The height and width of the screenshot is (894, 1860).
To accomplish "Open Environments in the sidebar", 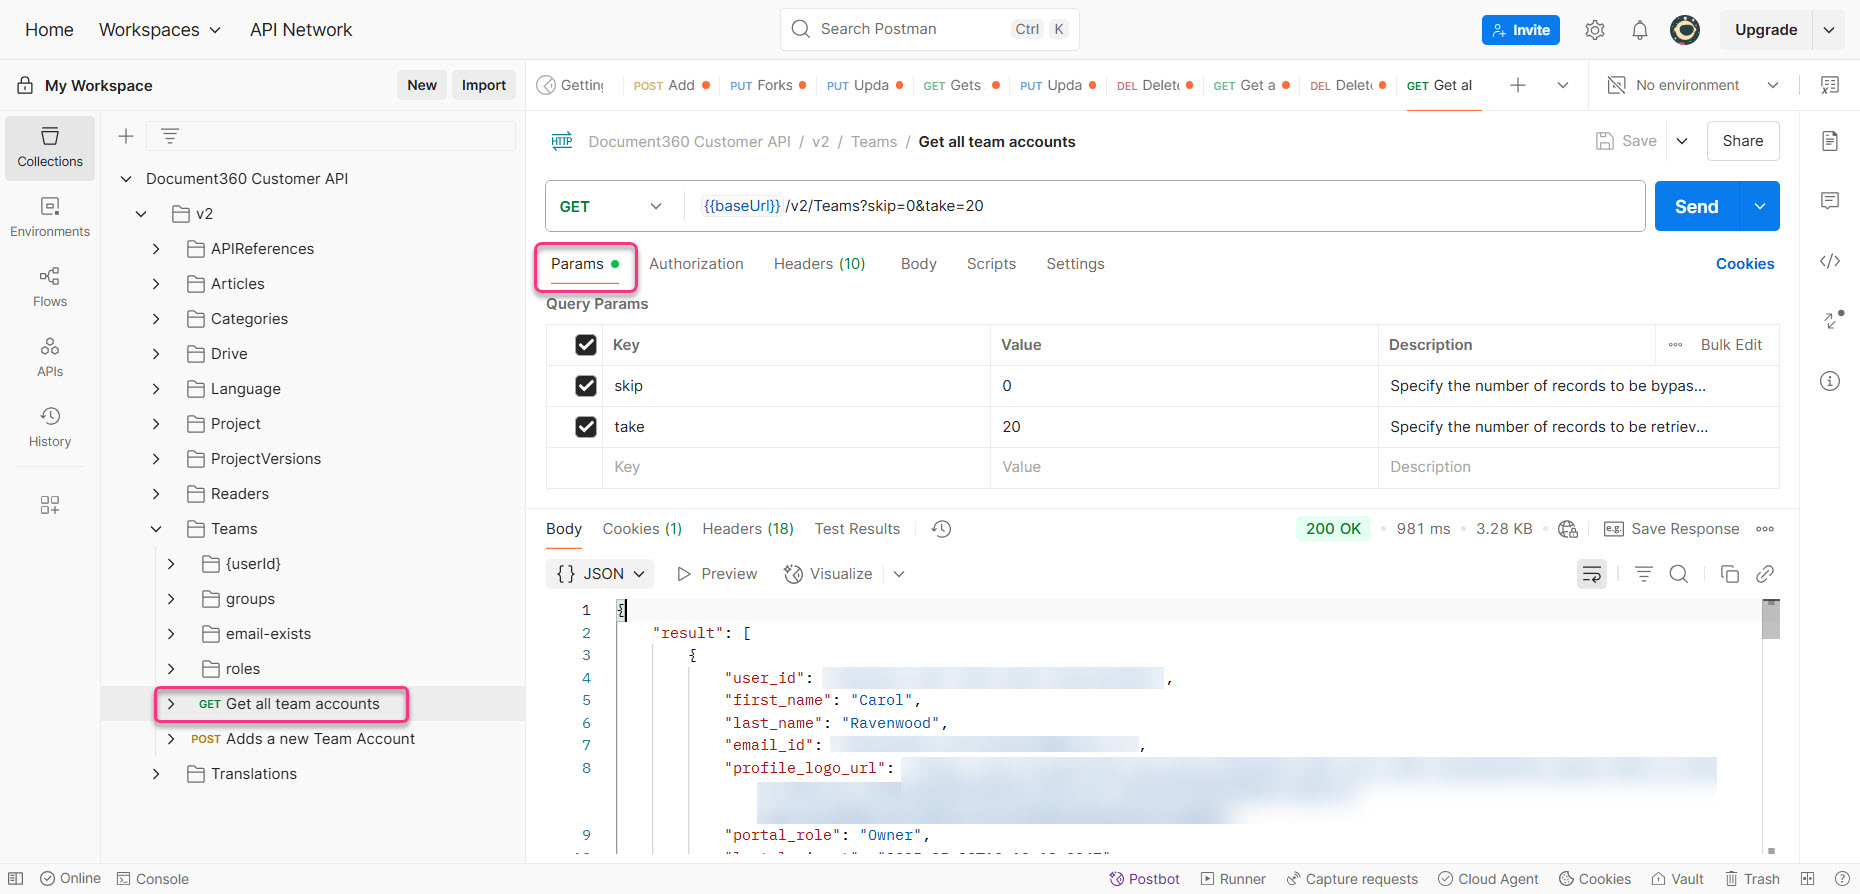I will tap(50, 217).
